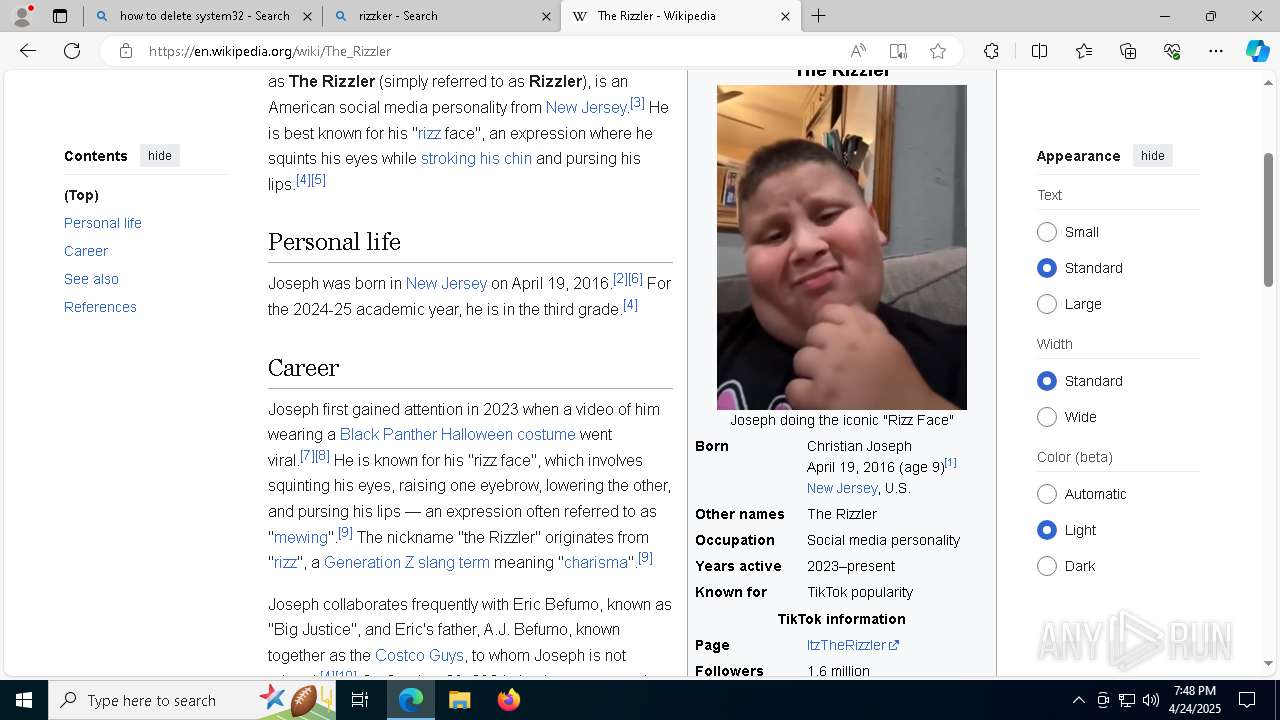Image resolution: width=1280 pixels, height=720 pixels.
Task: Open 'stroking his chin' link
Action: (476, 158)
